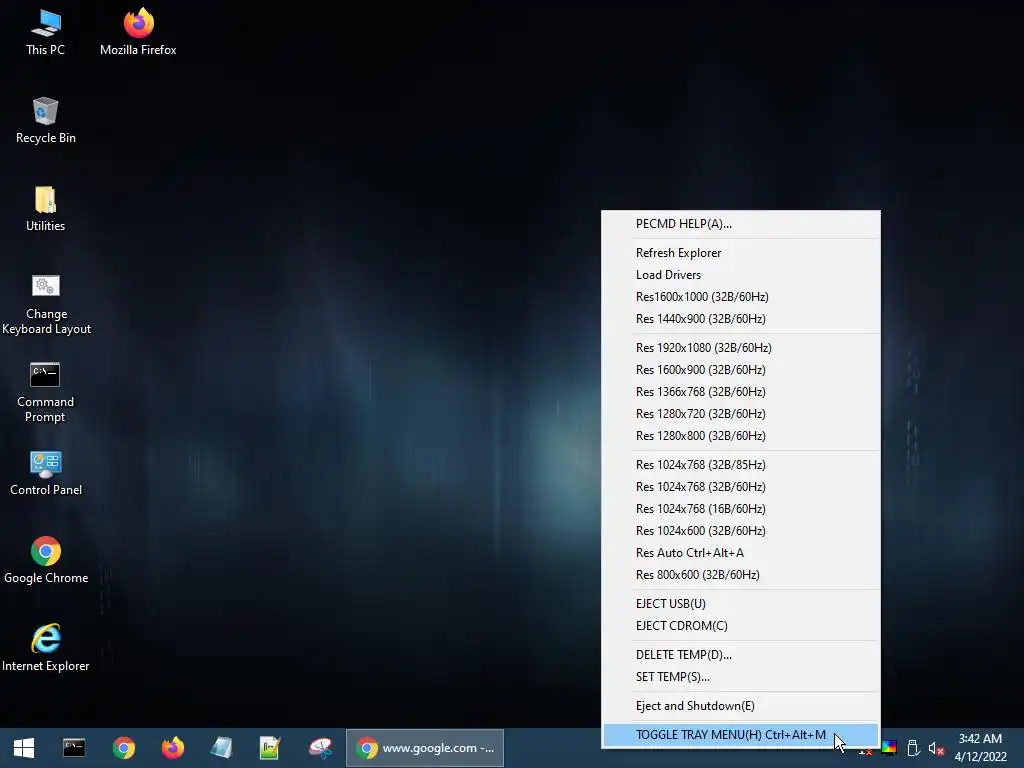Select the Change Keyboard Layout desktop icon
The height and width of the screenshot is (768, 1024).
point(46,304)
